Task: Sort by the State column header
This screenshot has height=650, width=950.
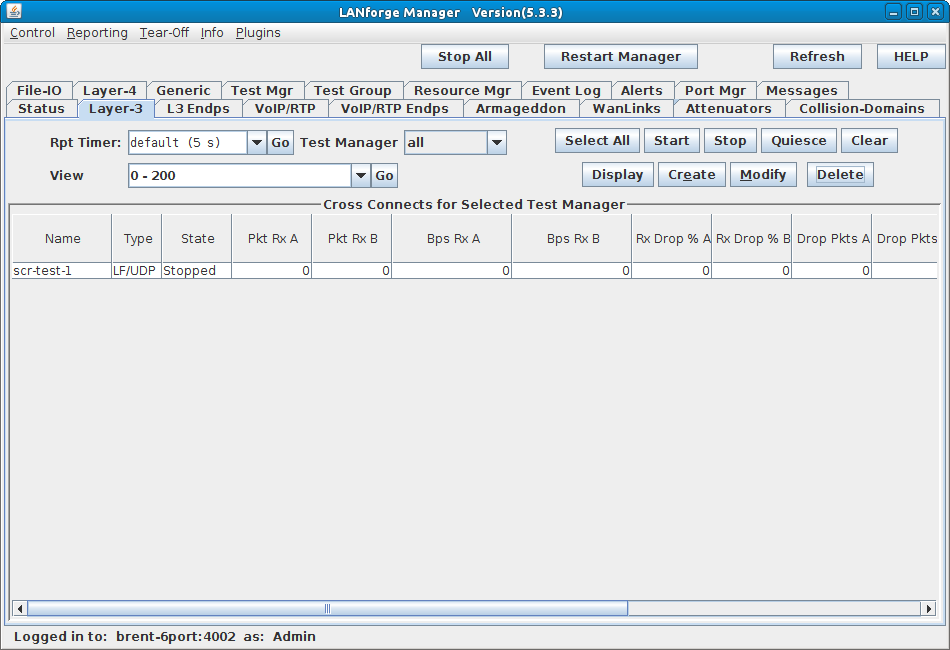Action: pos(197,239)
